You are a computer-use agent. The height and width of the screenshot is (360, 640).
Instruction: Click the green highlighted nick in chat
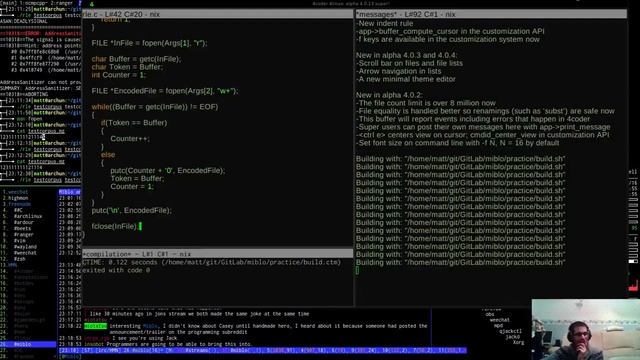(x=95, y=326)
